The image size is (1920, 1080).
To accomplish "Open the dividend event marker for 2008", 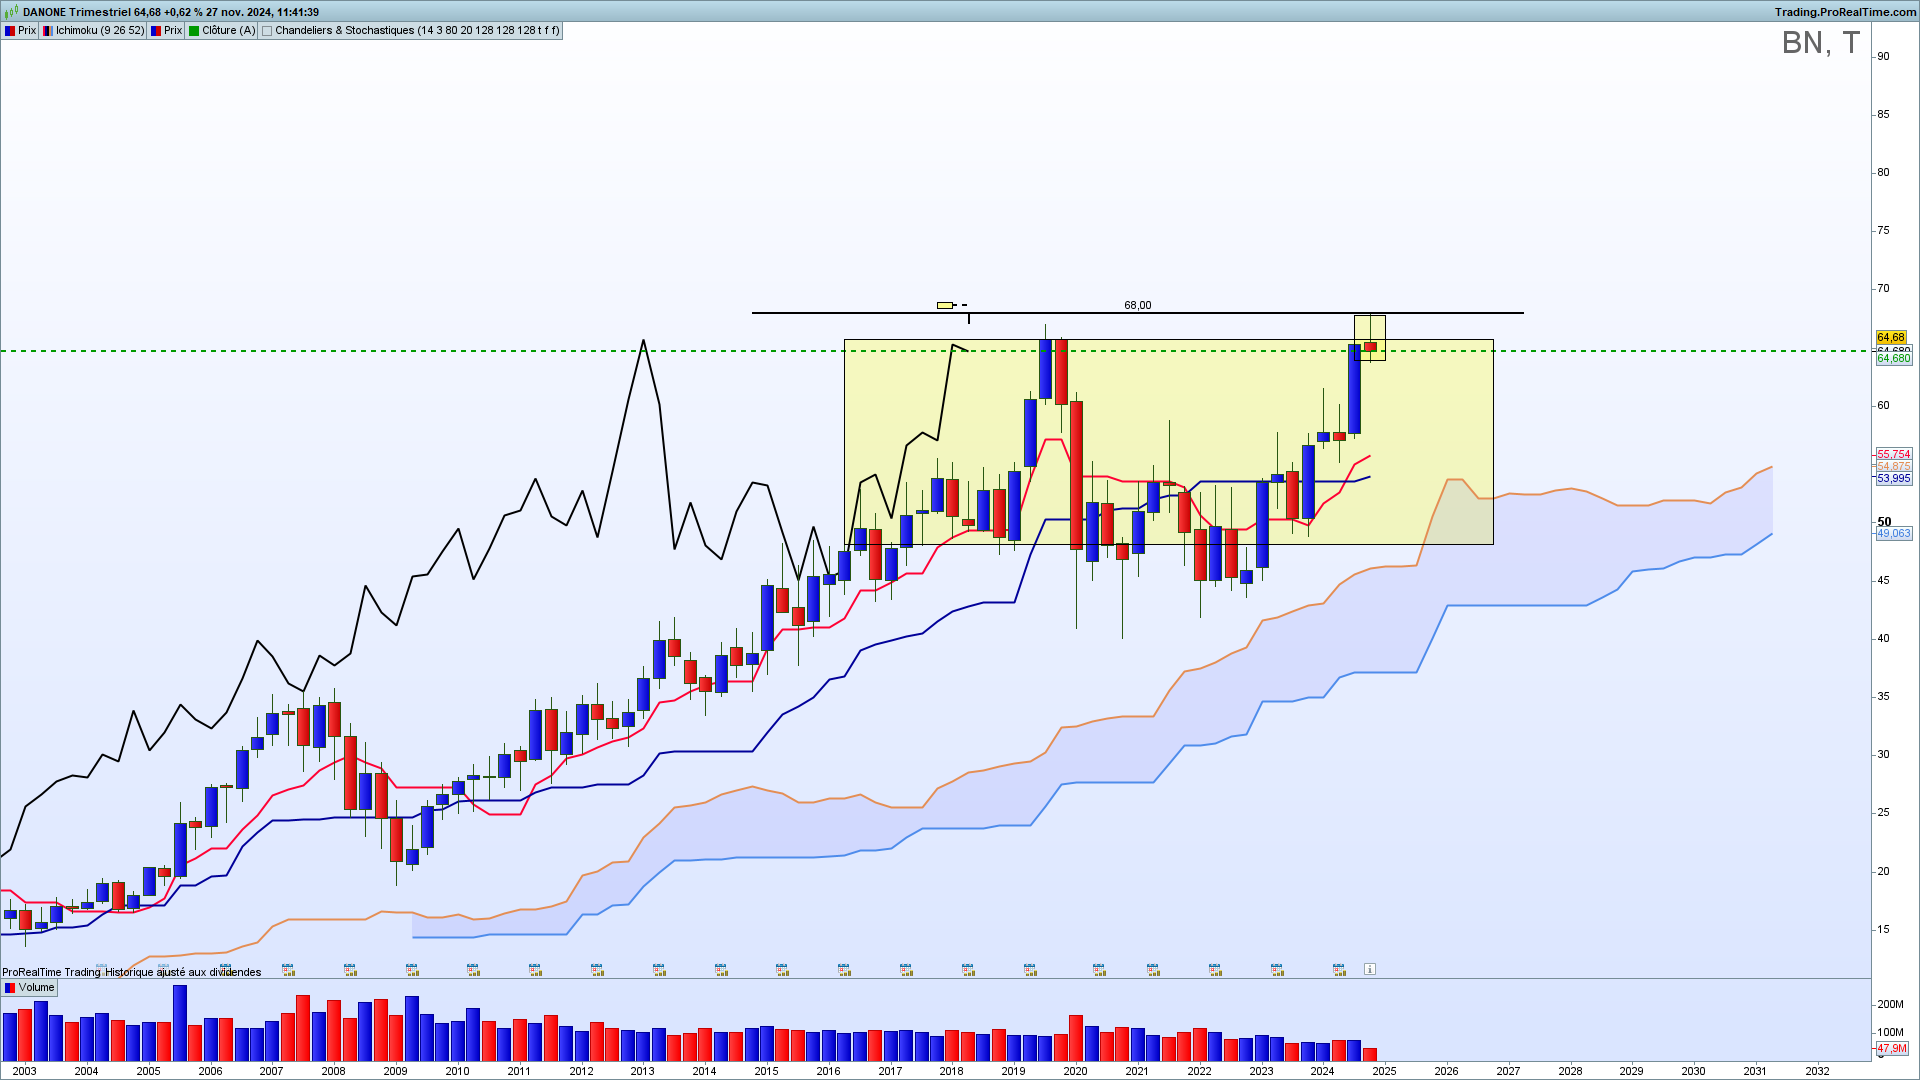I will pos(350,969).
